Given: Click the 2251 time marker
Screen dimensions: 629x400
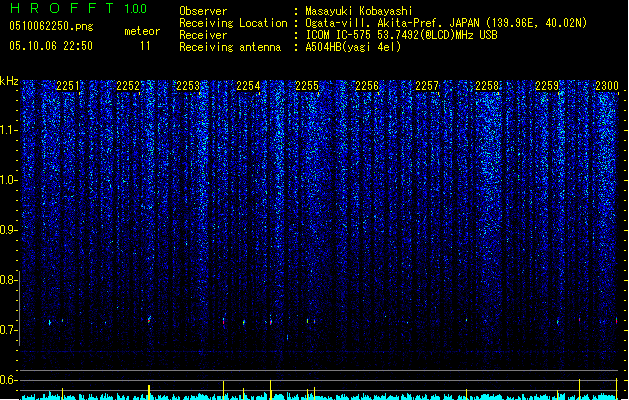Looking at the screenshot, I should pos(68,86).
